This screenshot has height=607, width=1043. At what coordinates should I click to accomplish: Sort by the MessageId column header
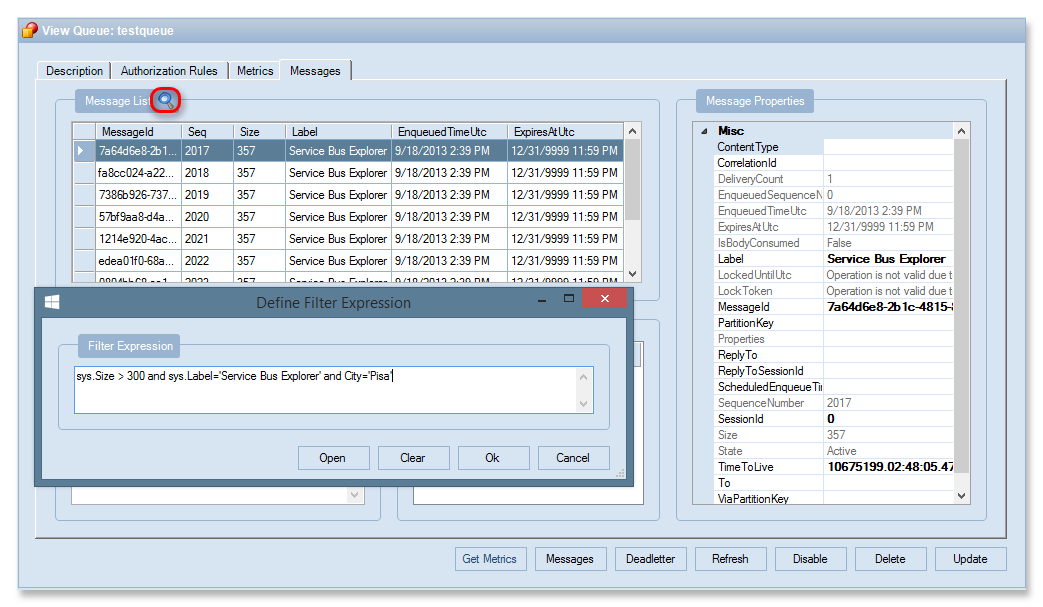140,132
